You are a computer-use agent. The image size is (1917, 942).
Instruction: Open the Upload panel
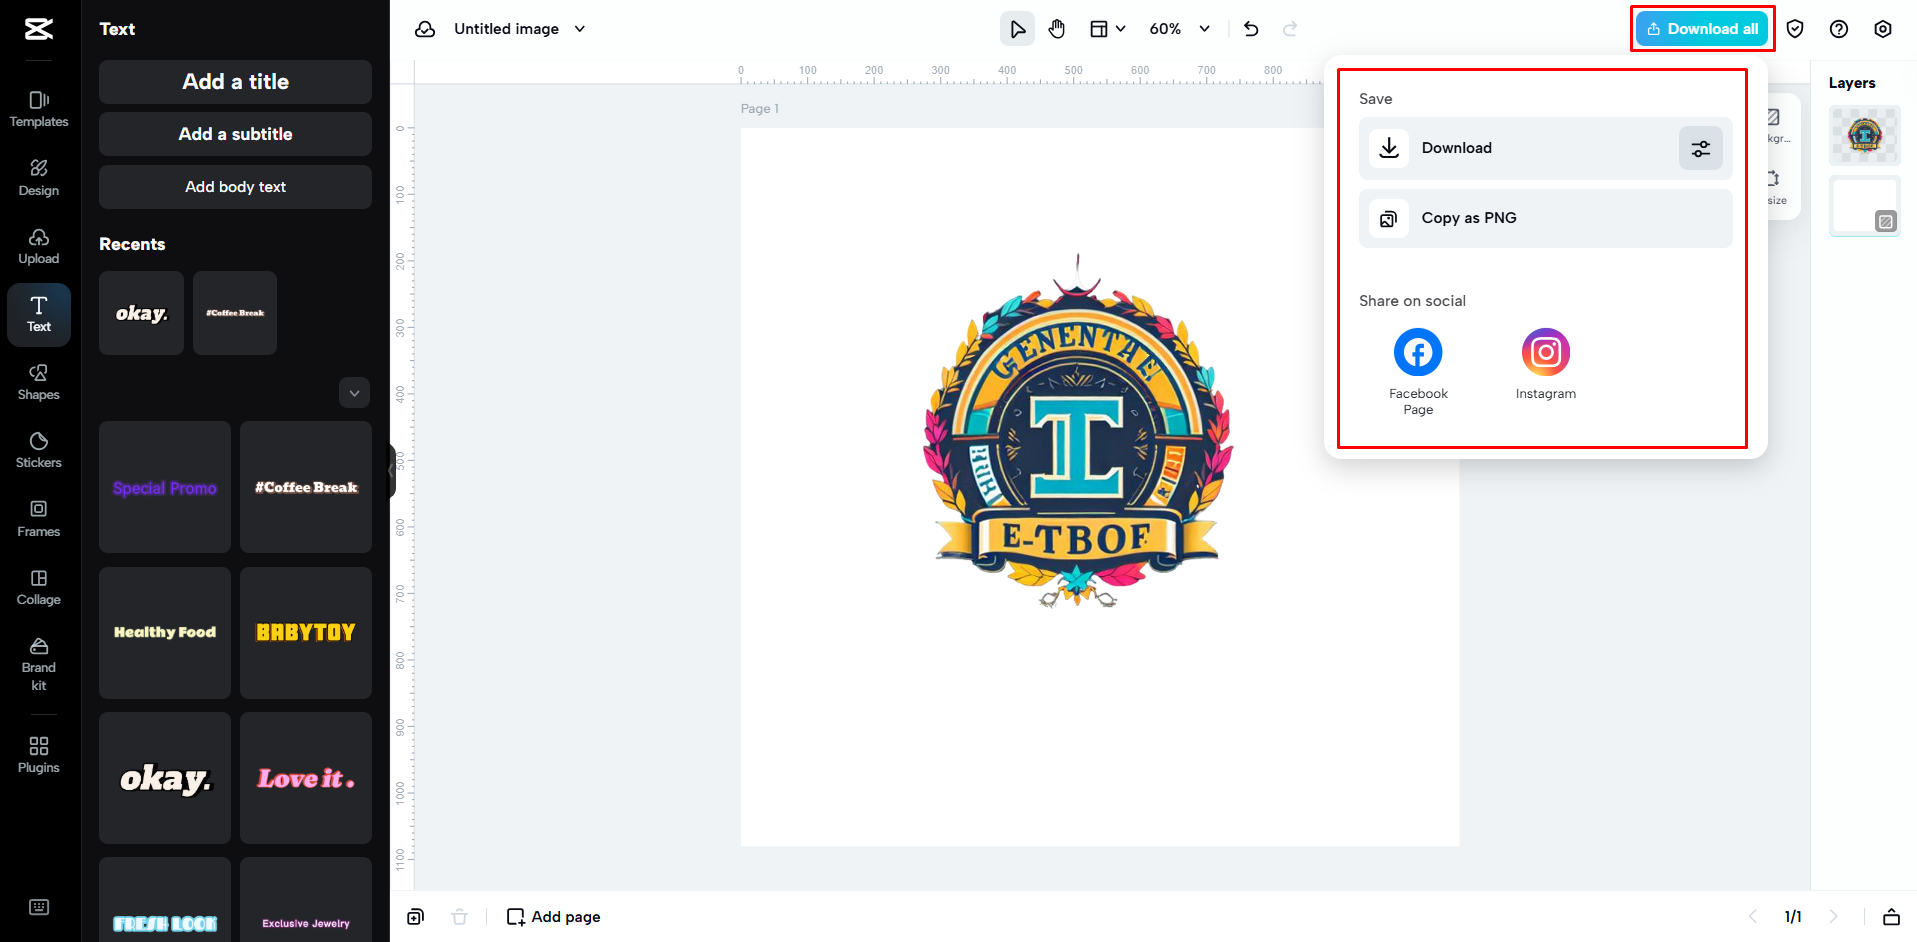pos(38,245)
